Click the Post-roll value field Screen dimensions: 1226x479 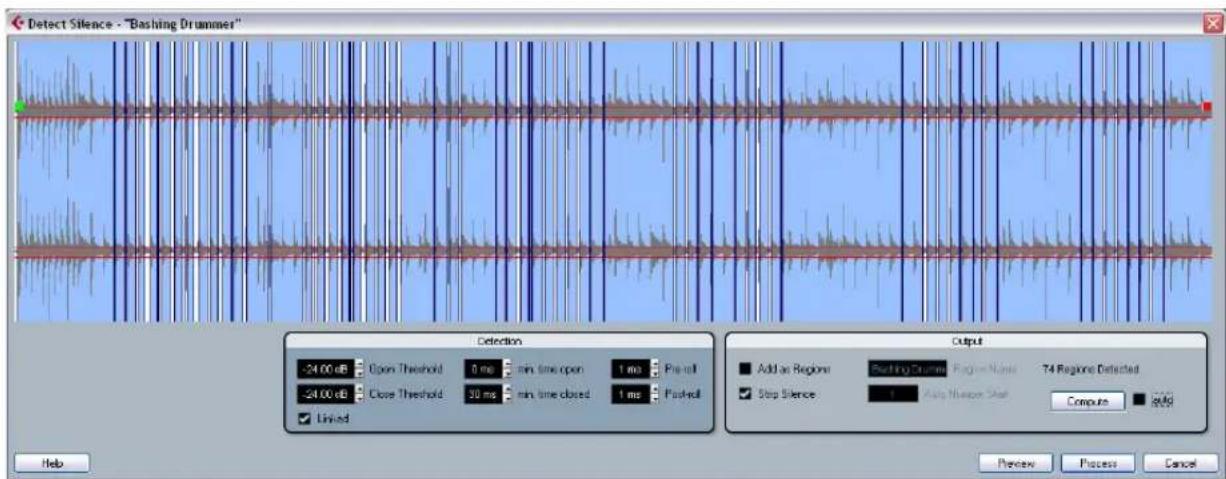(629, 394)
